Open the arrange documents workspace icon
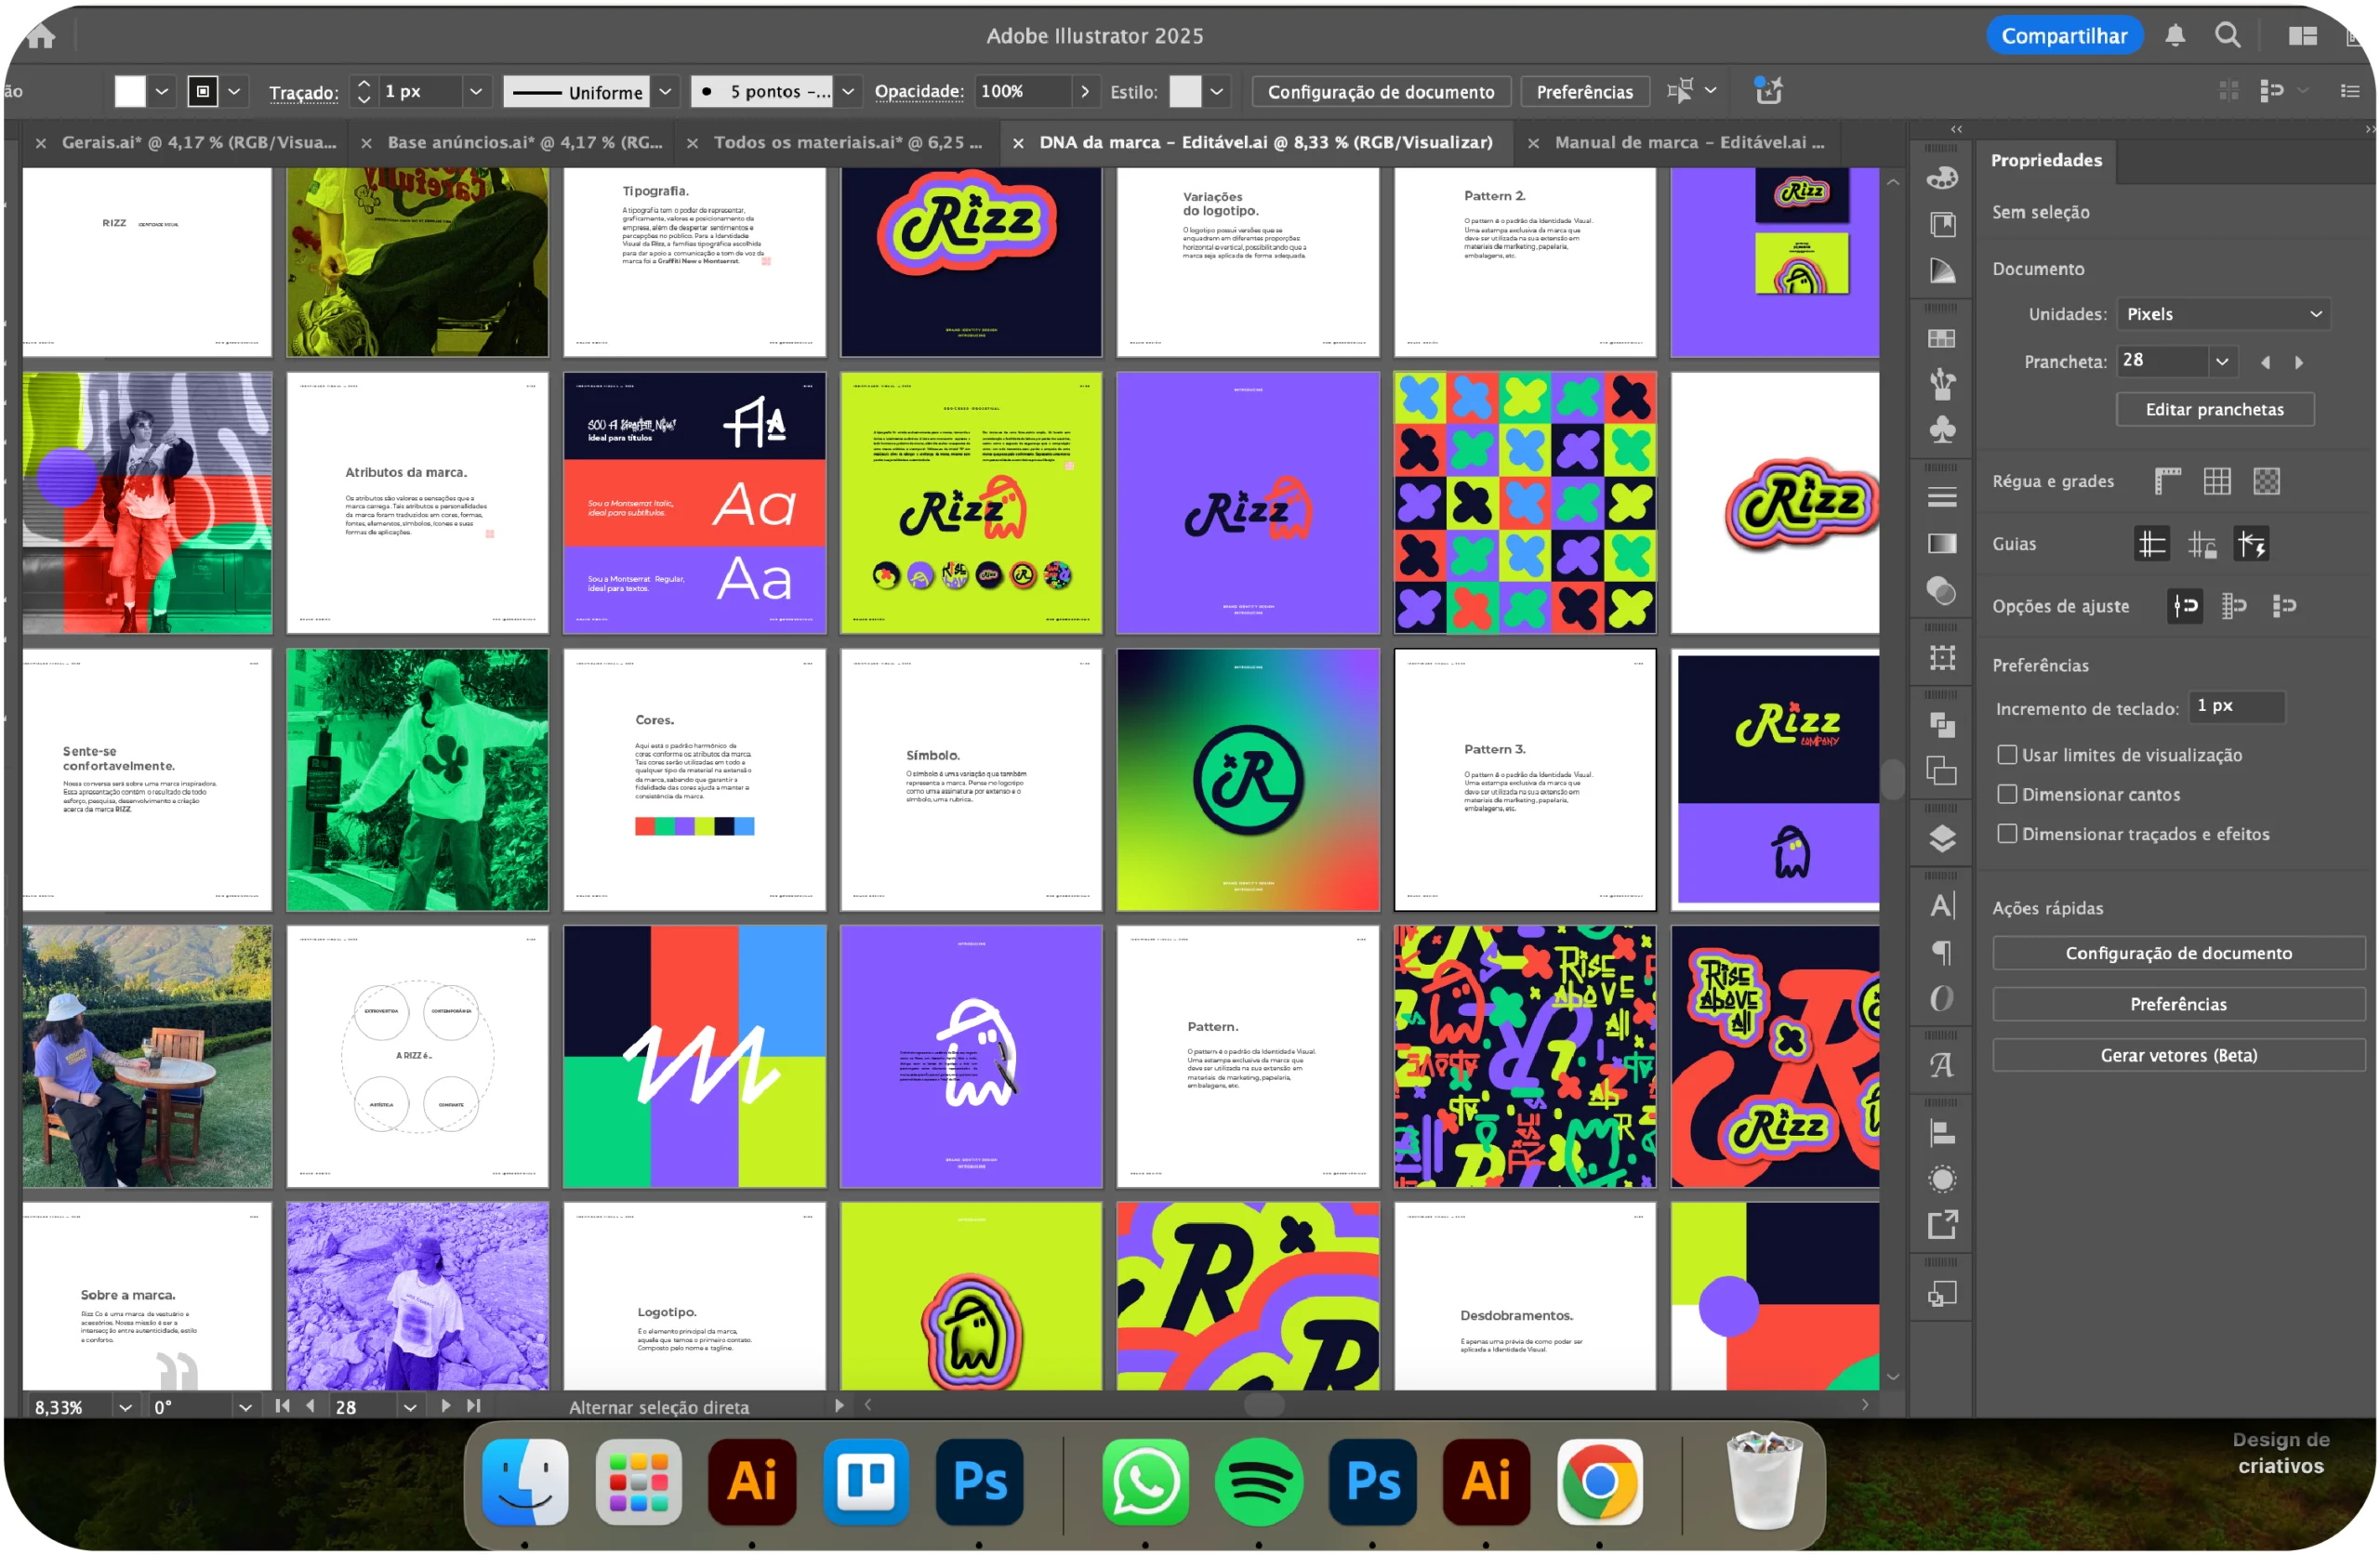The height and width of the screenshot is (1555, 2380). pos(2302,36)
